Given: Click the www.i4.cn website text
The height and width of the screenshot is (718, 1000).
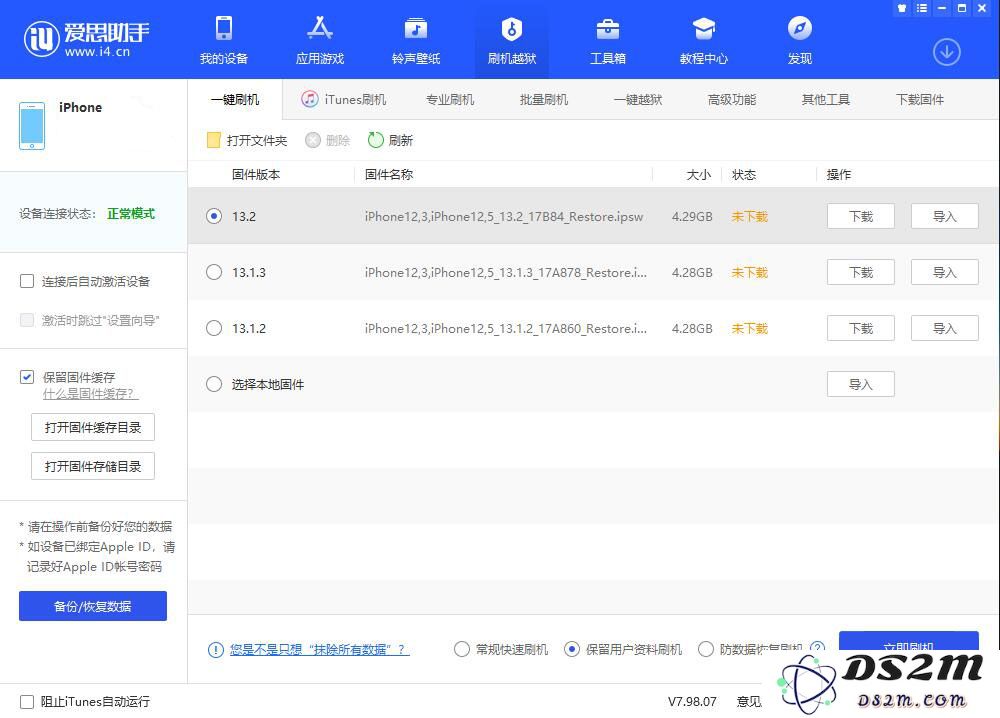Looking at the screenshot, I should (97, 52).
